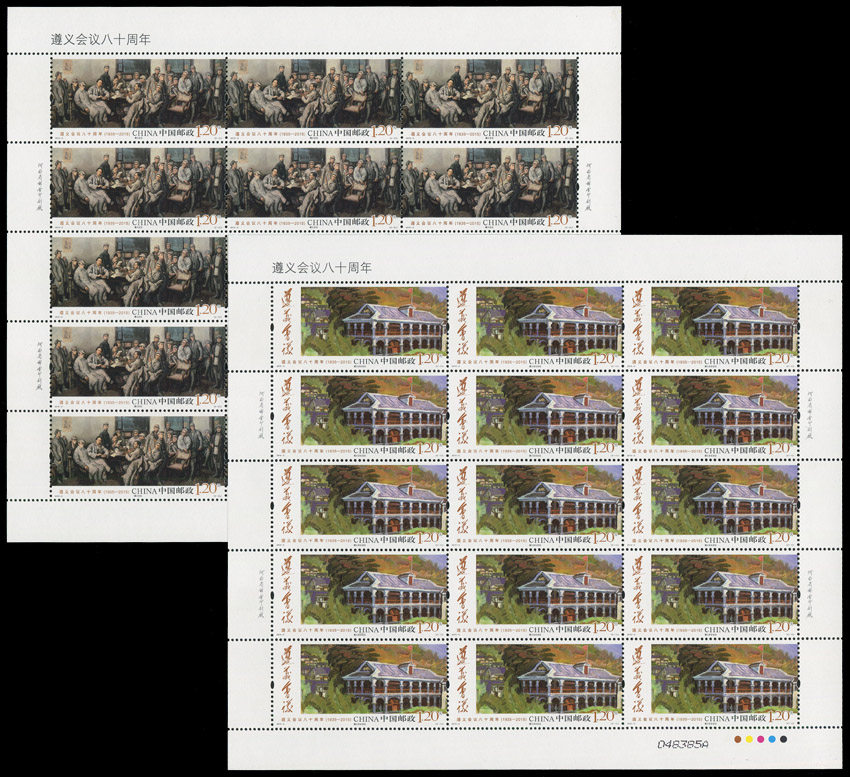Select the top-left stamp of the building sheet
Viewport: 850px width, 777px height.
pos(359,326)
